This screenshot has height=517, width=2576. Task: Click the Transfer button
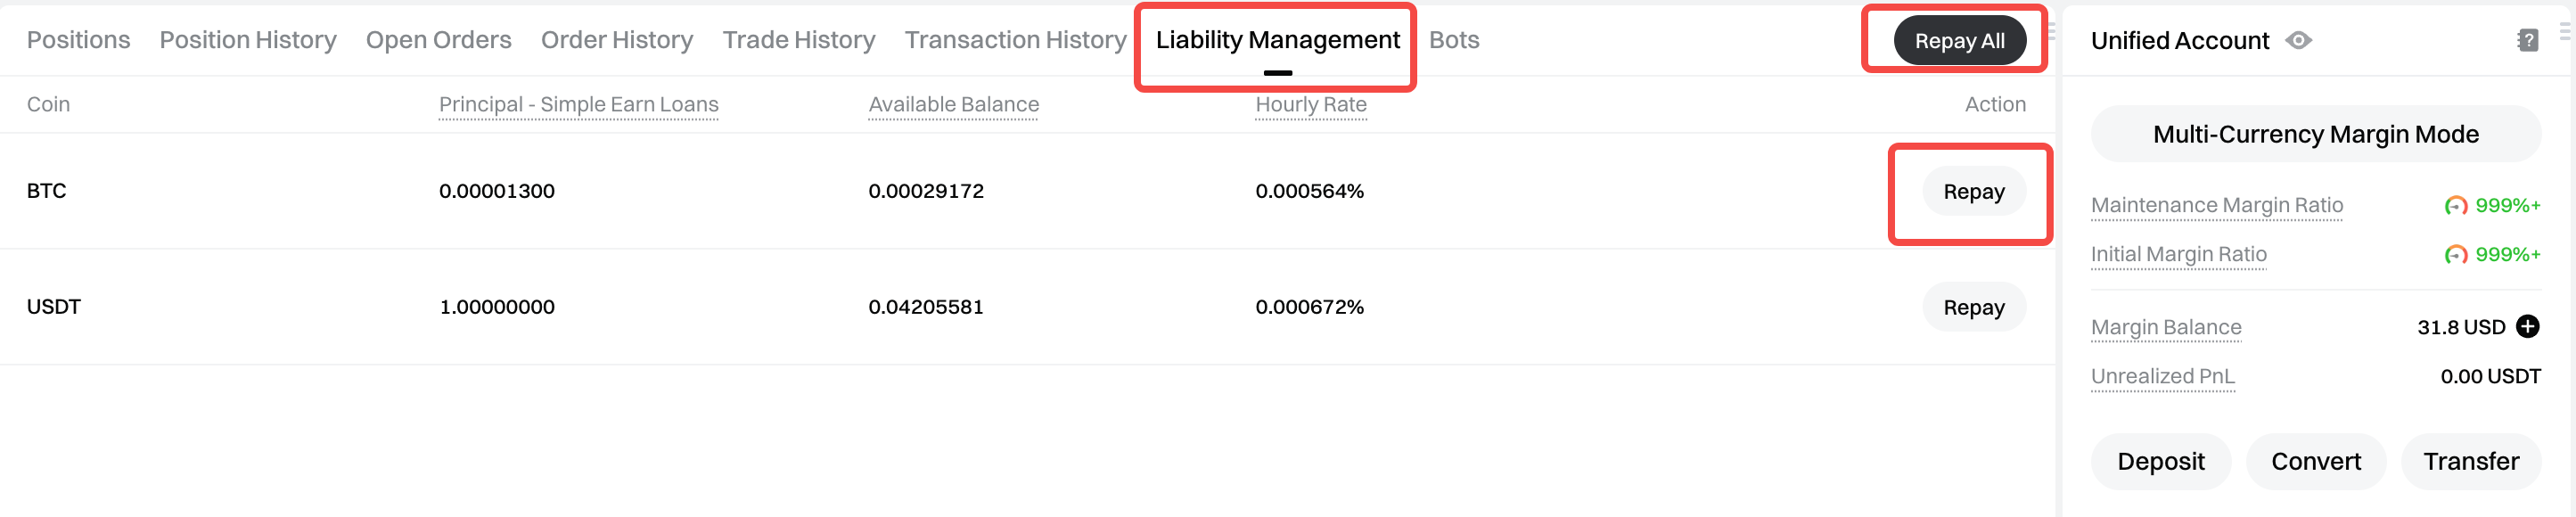pos(2470,462)
